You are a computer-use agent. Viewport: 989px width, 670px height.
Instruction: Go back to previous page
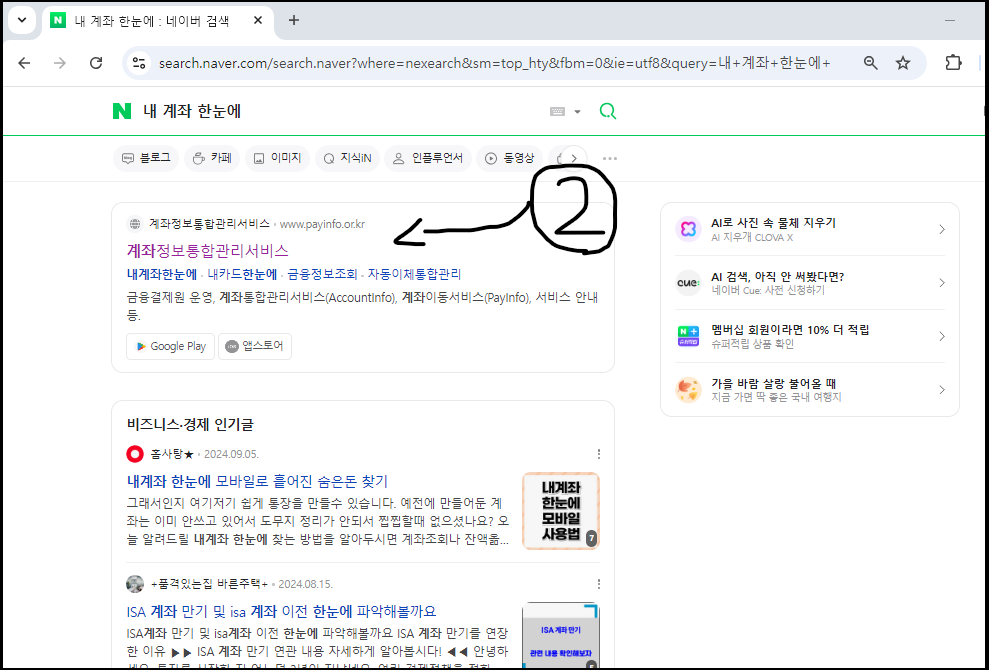(x=24, y=63)
